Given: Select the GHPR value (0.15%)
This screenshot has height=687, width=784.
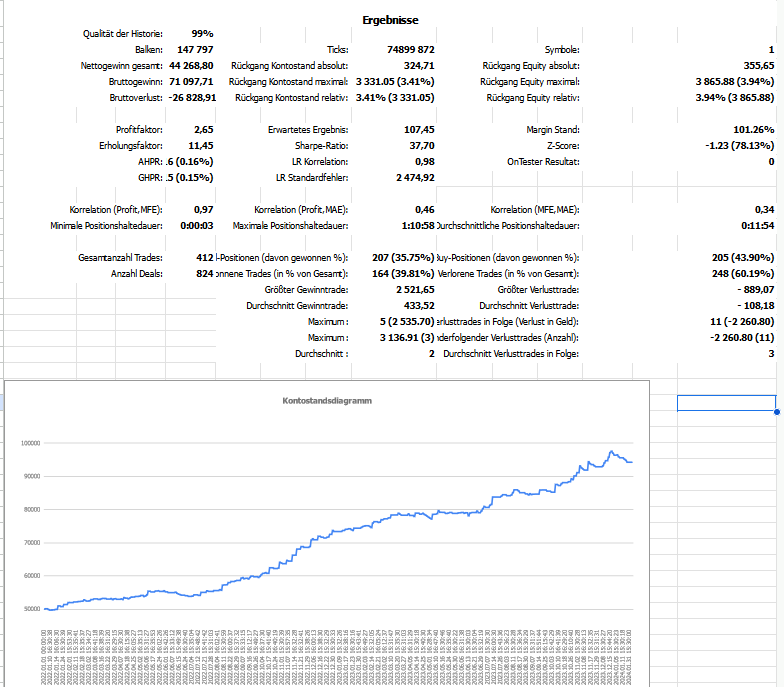Looking at the screenshot, I should pyautogui.click(x=190, y=178).
